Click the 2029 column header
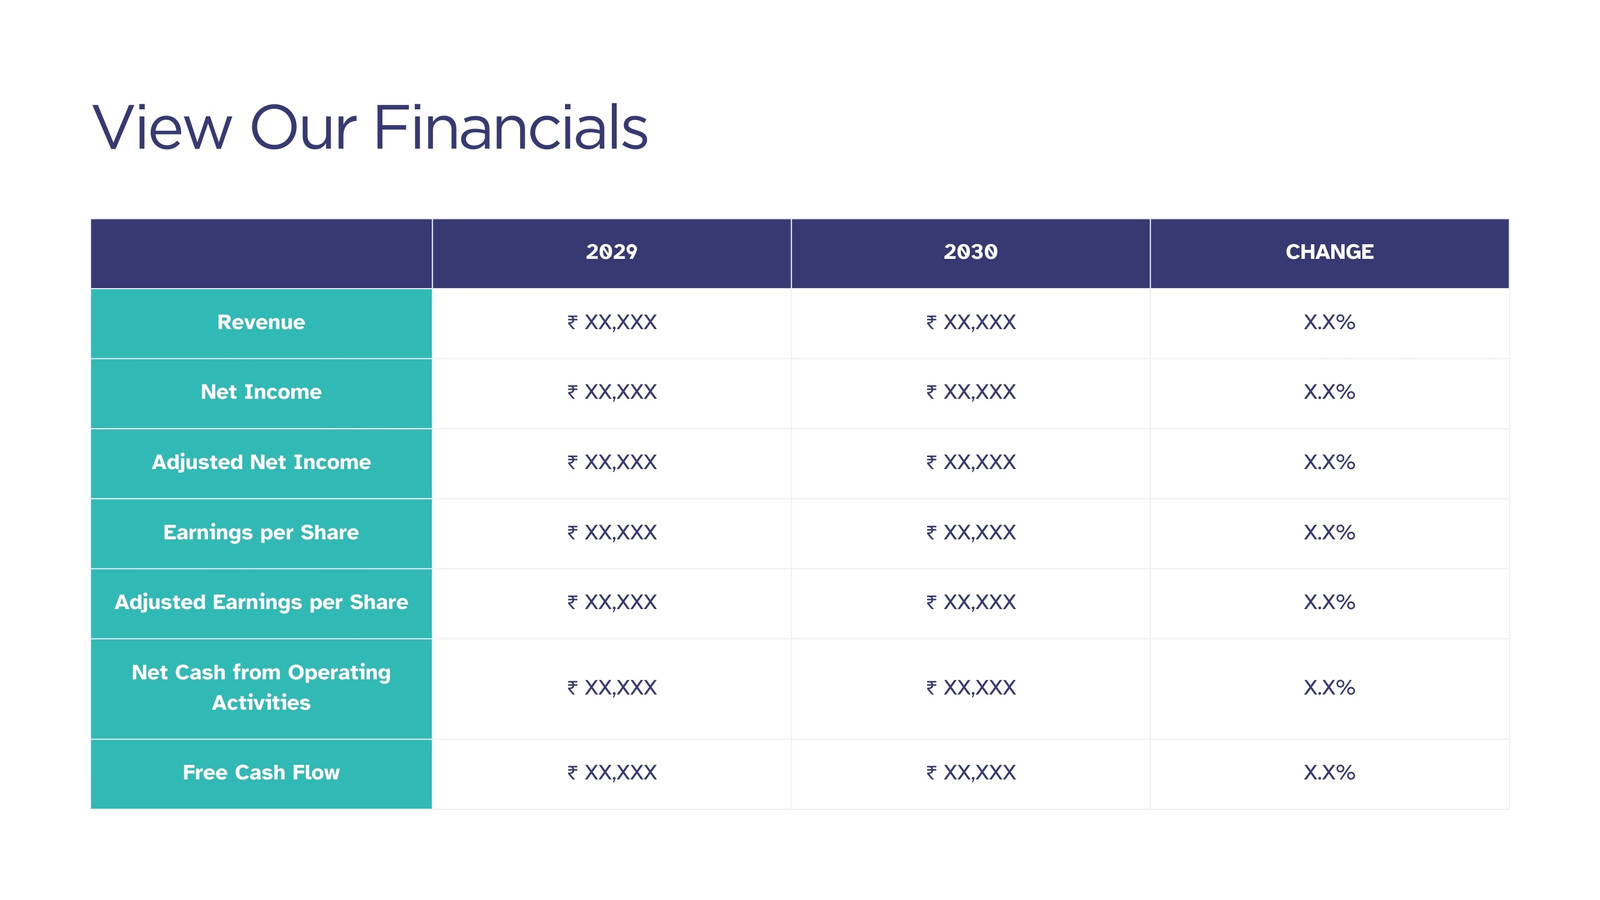This screenshot has height=900, width=1600. [x=611, y=253]
